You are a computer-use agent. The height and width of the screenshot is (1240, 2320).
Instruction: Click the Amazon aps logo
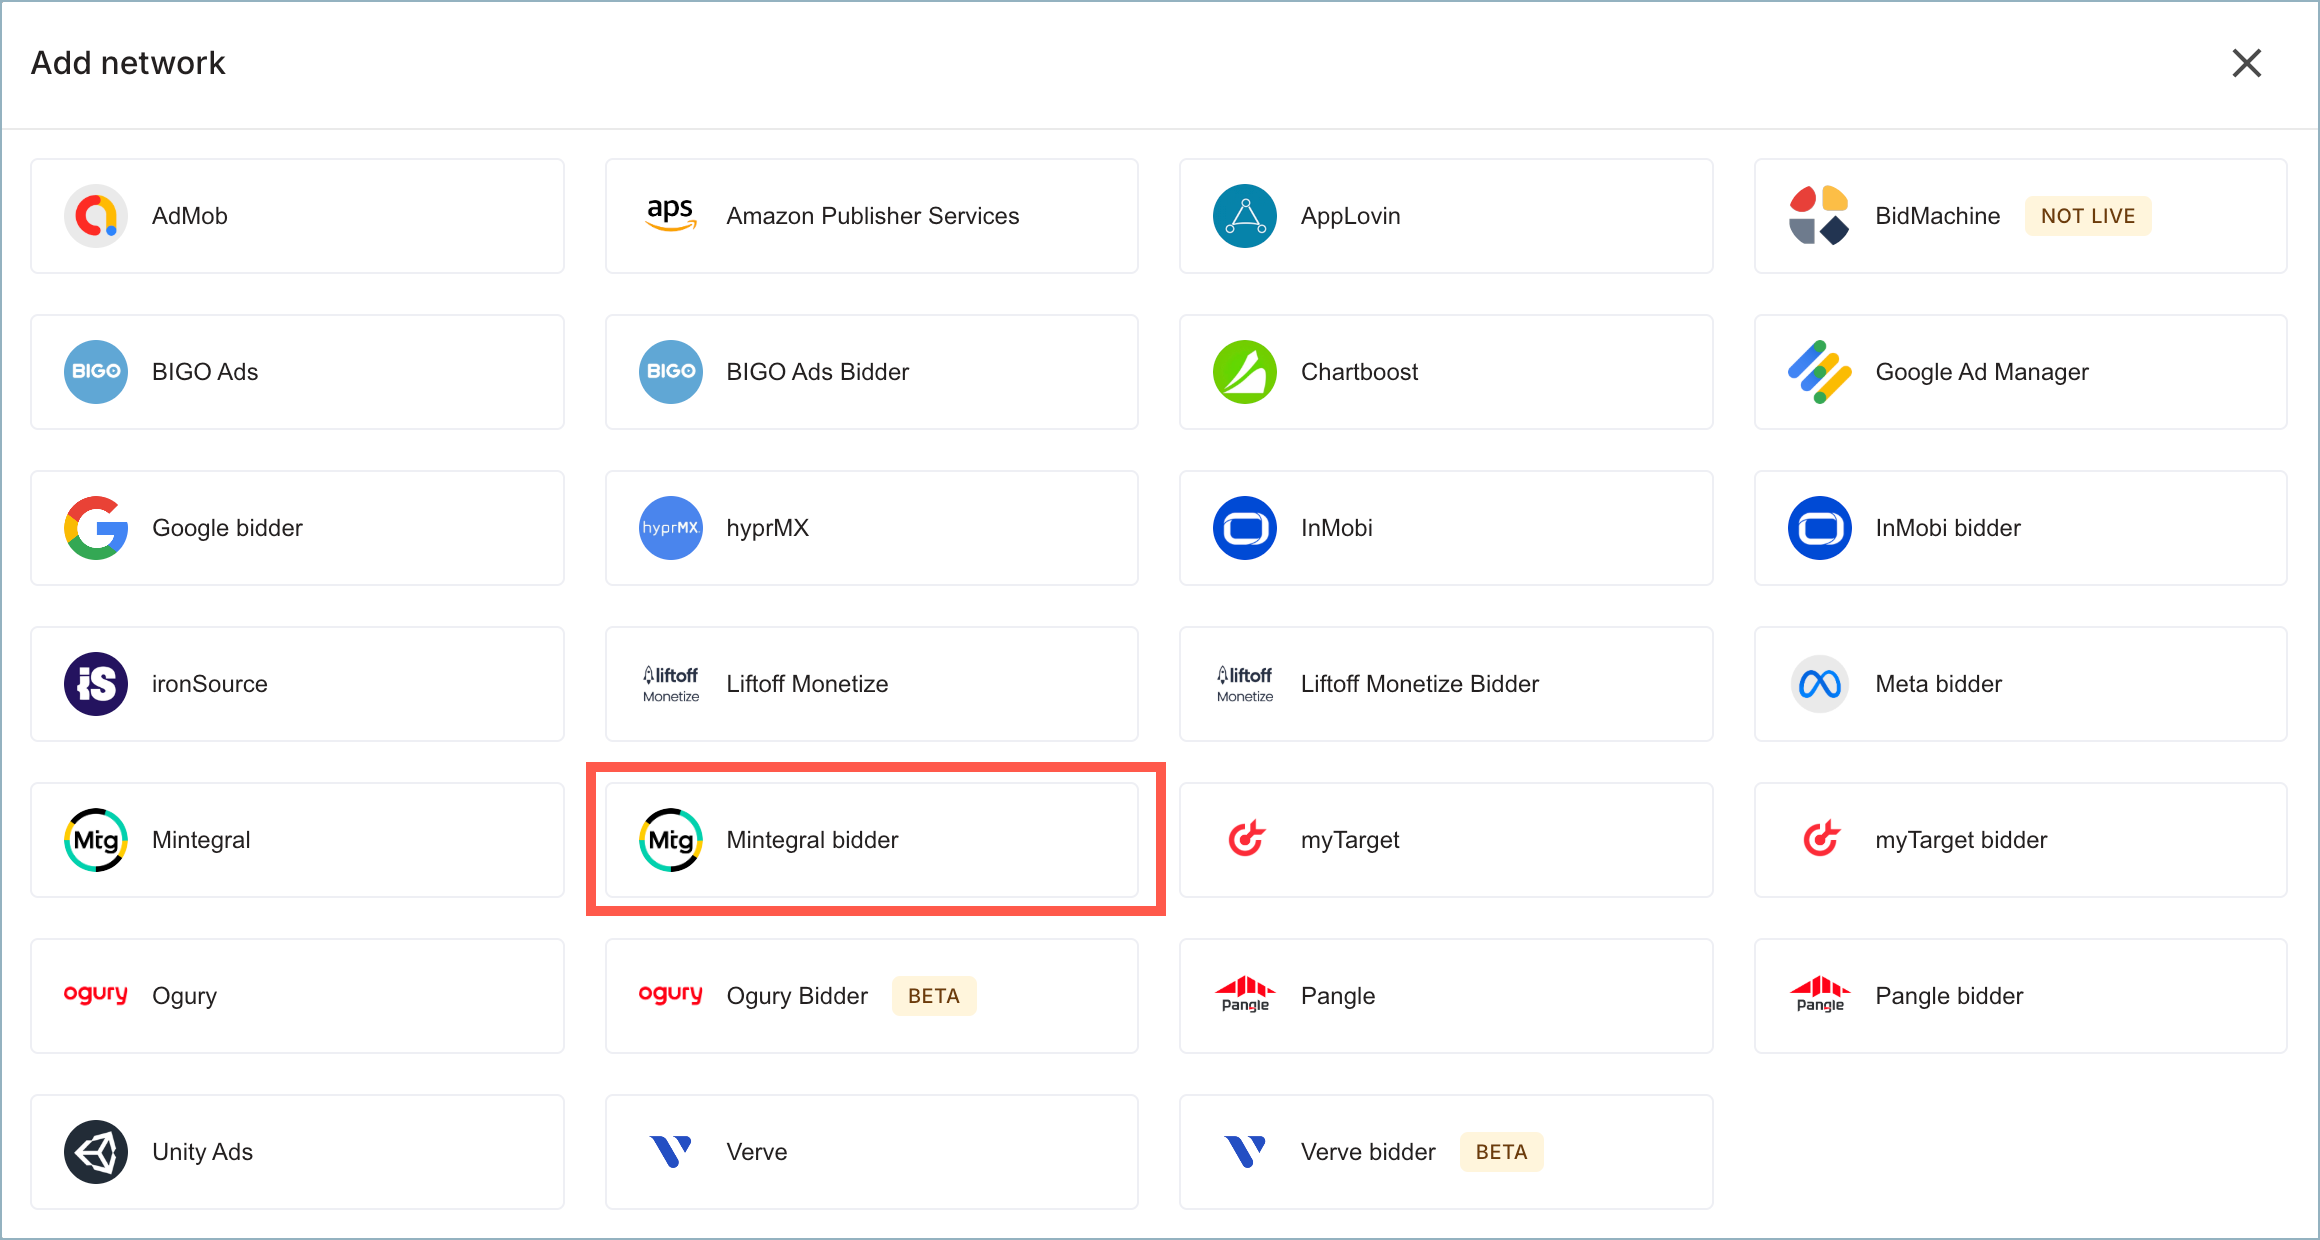coord(671,214)
